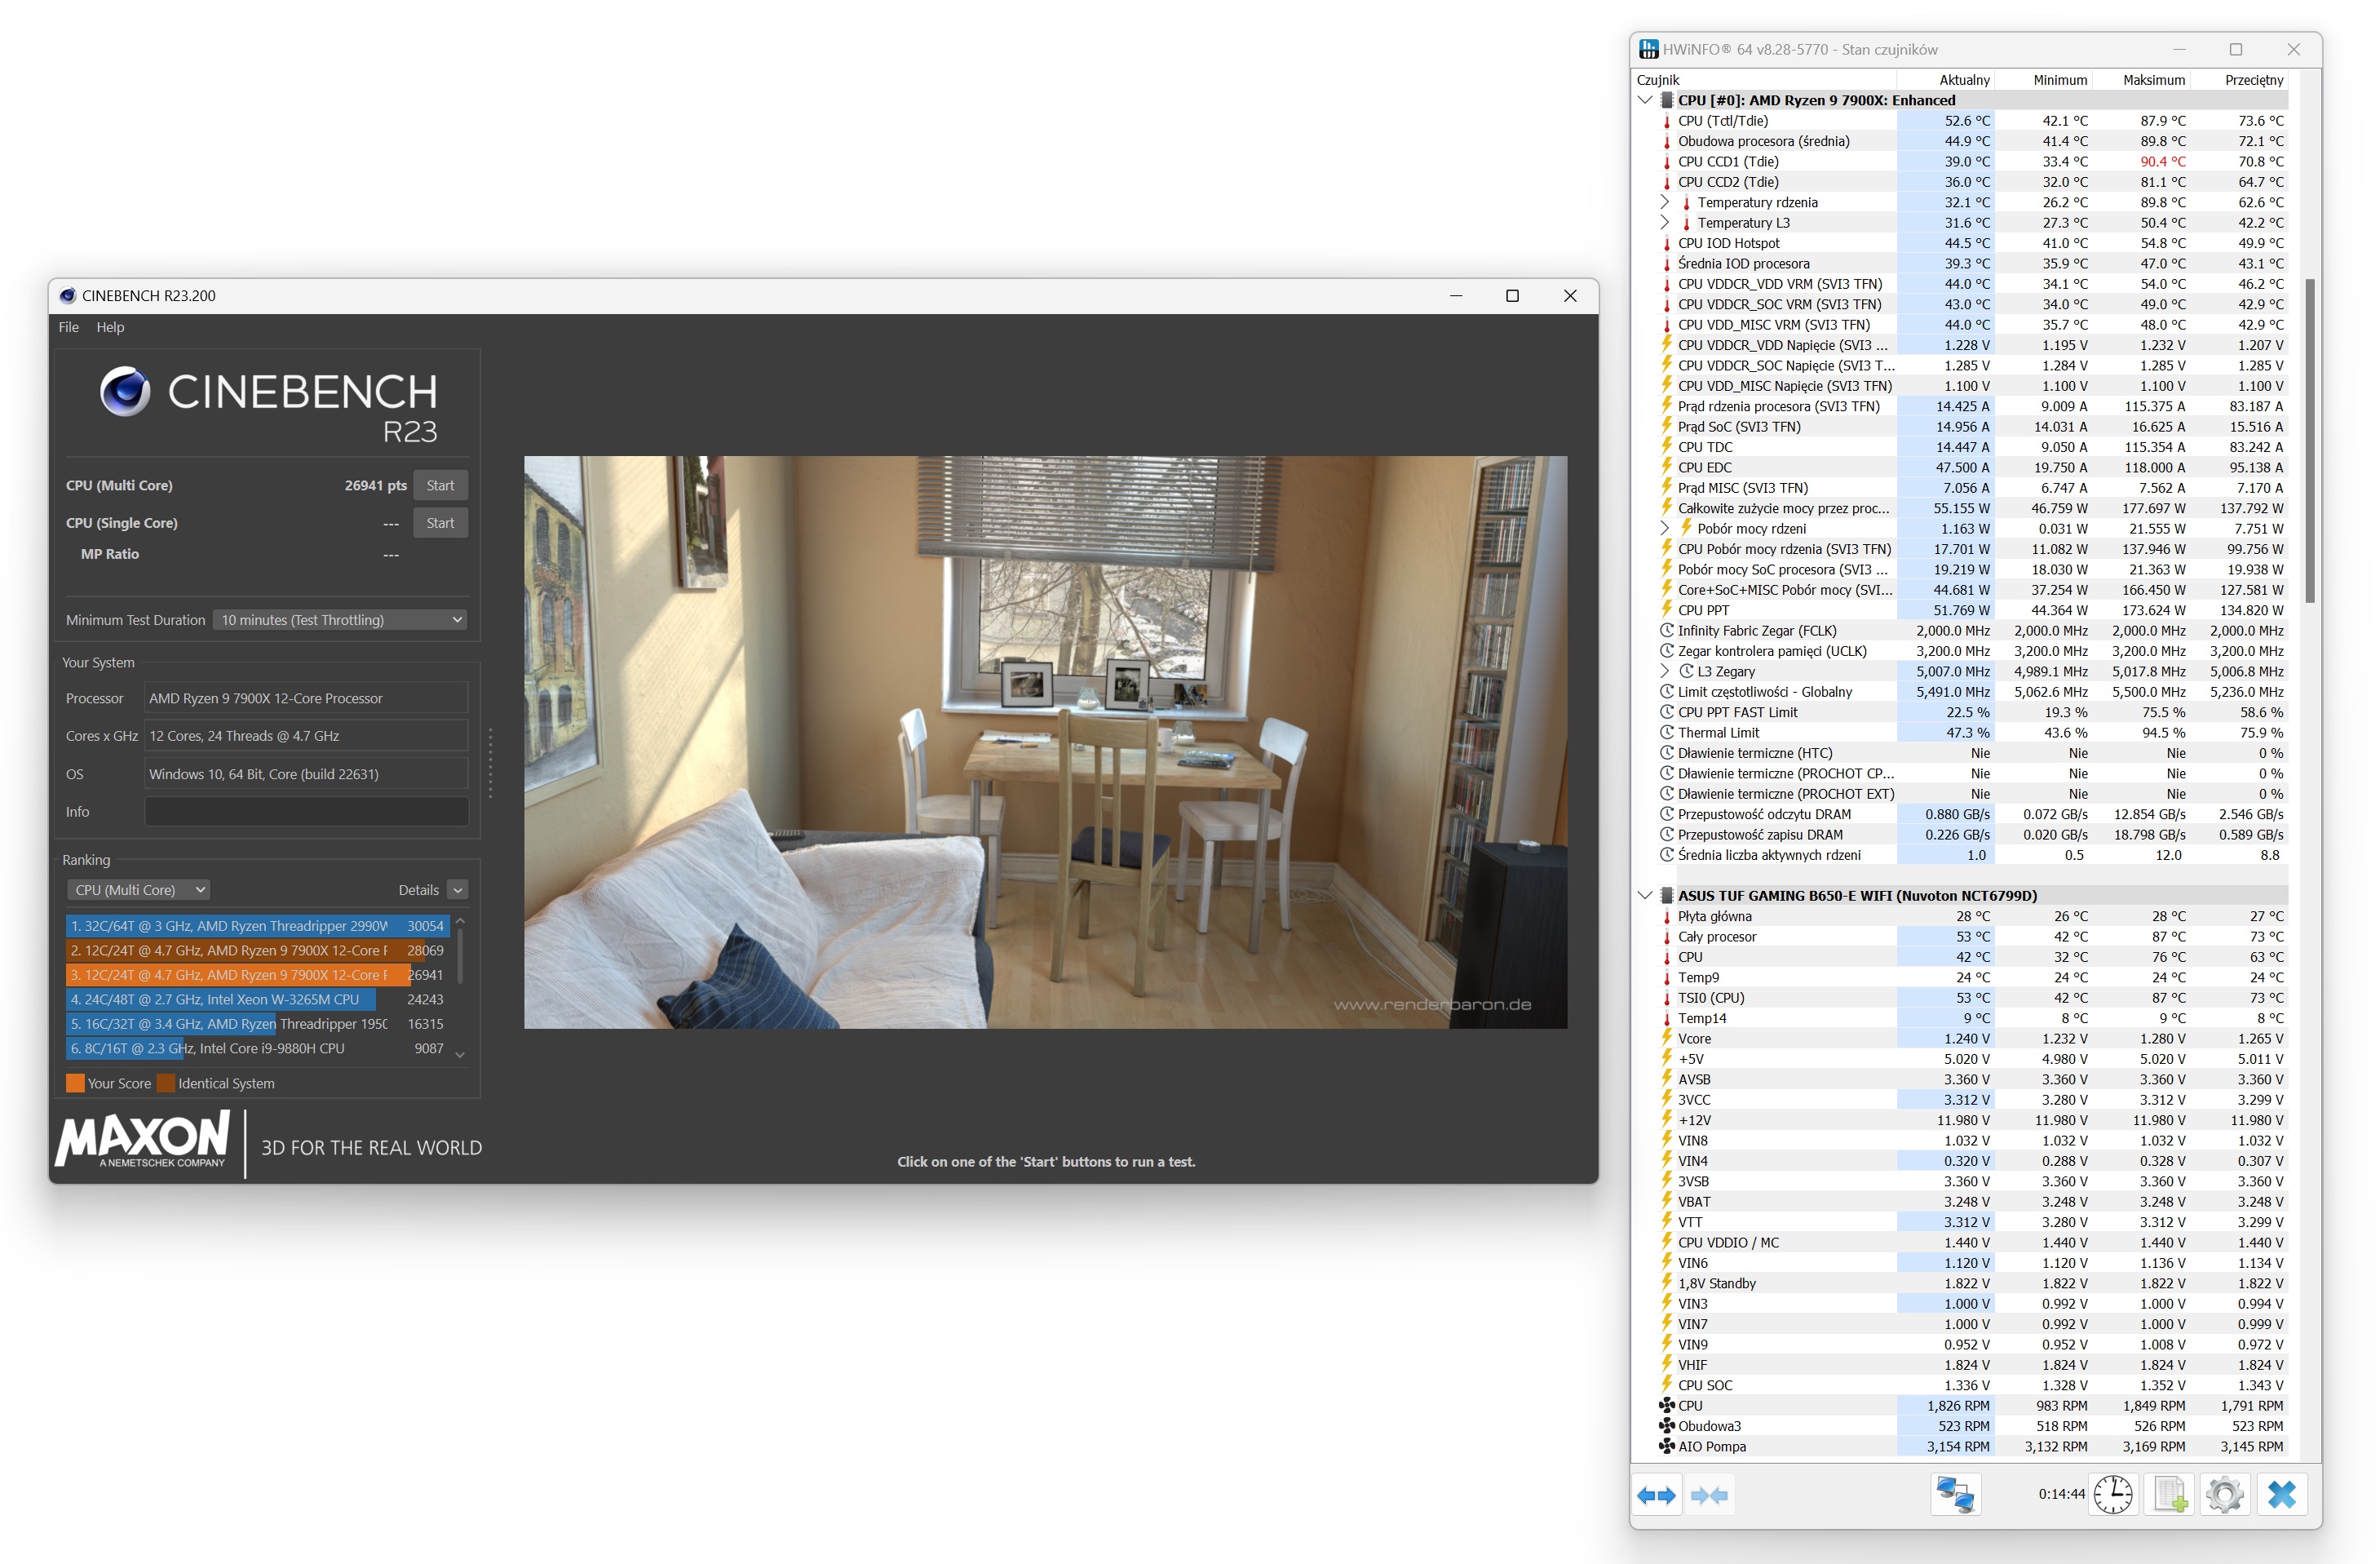Open the CPU (Multi Core) ranking dropdown
Image resolution: width=2380 pixels, height=1564 pixels.
pyautogui.click(x=139, y=890)
